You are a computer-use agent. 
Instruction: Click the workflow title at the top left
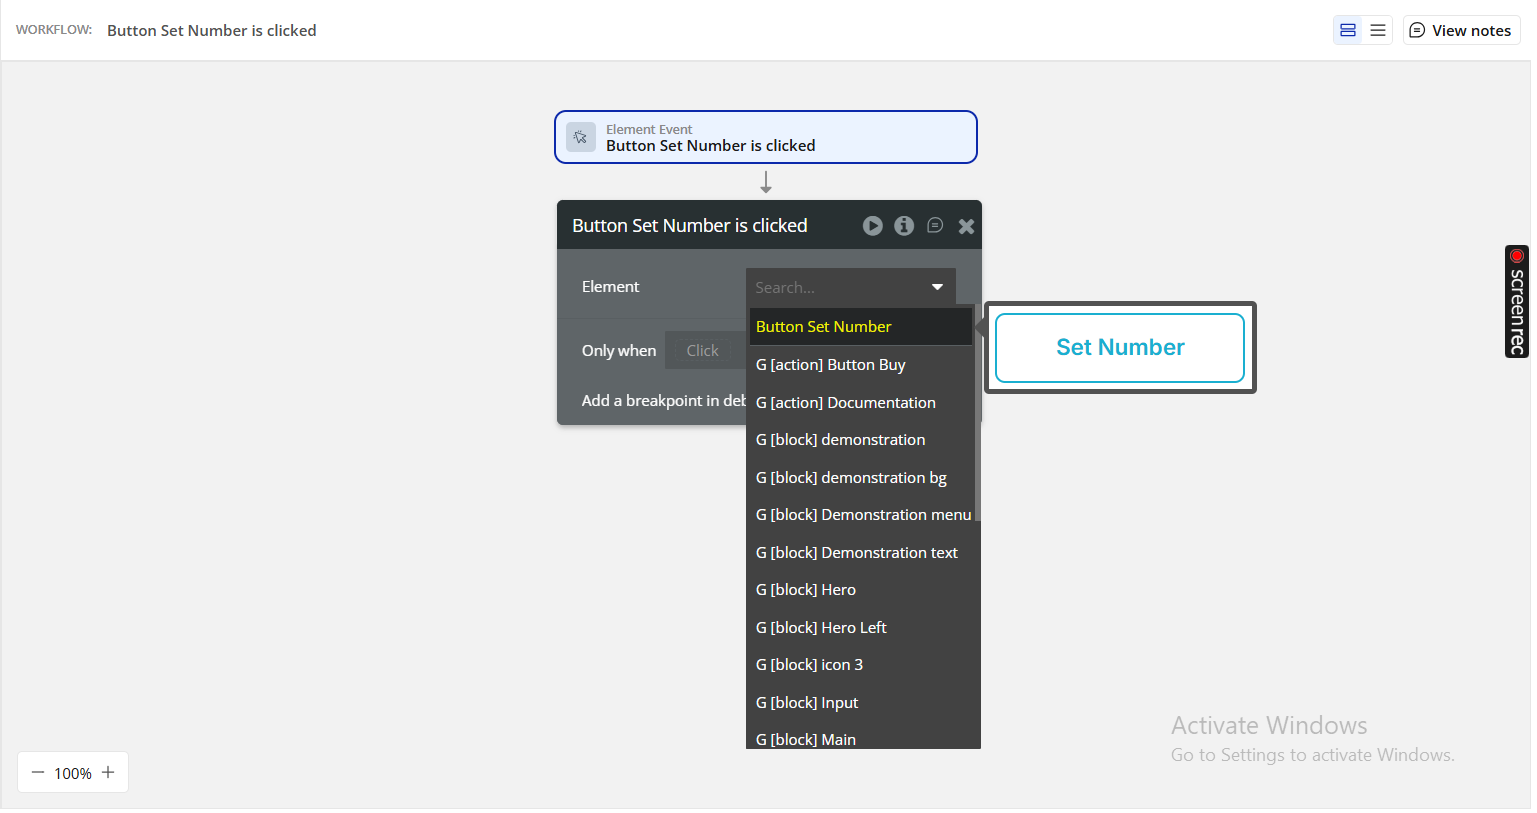(x=212, y=30)
